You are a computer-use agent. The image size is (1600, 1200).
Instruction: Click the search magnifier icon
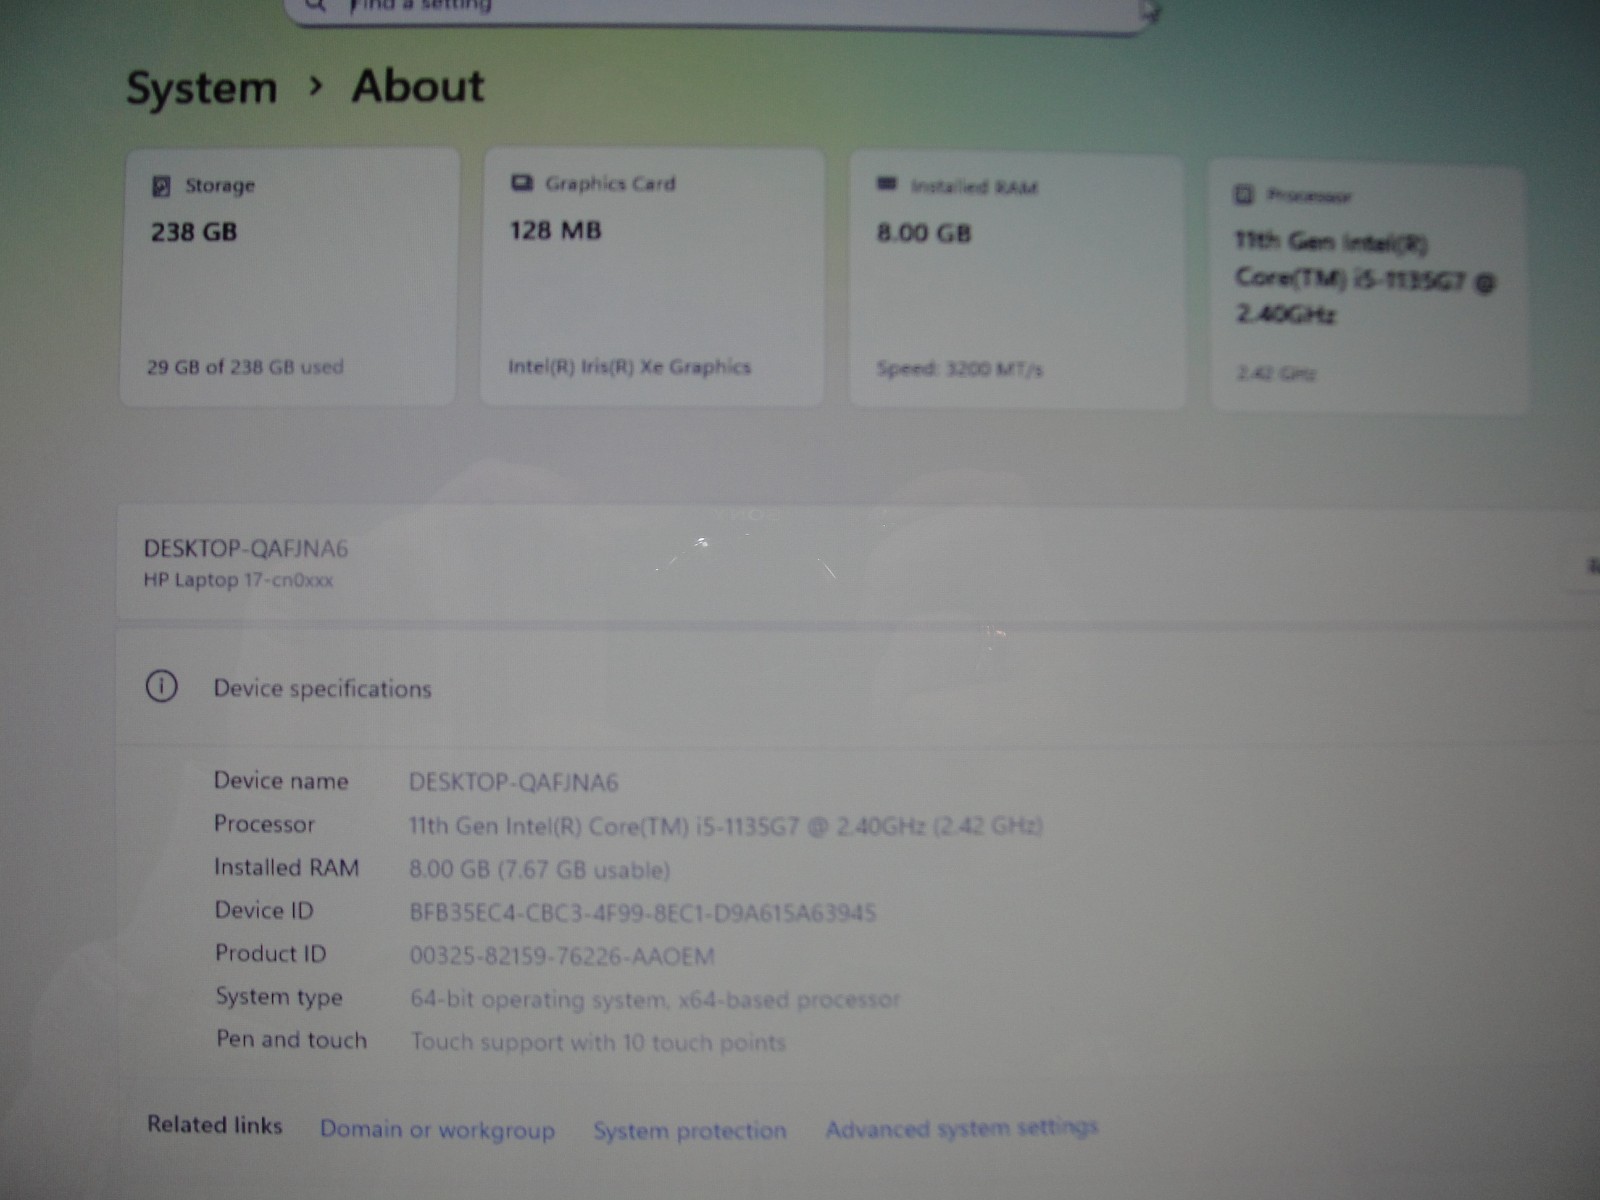pos(316,5)
